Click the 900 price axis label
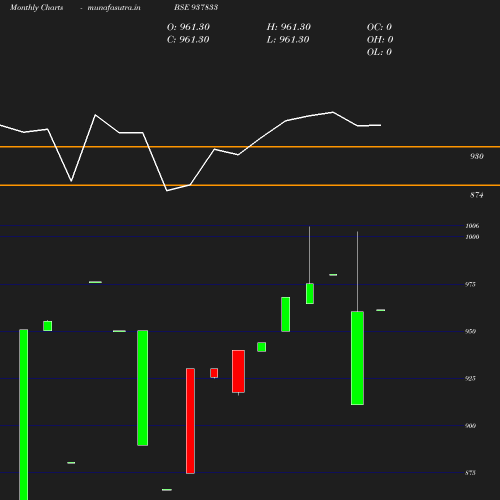This screenshot has width=500, height=500. click(x=470, y=426)
